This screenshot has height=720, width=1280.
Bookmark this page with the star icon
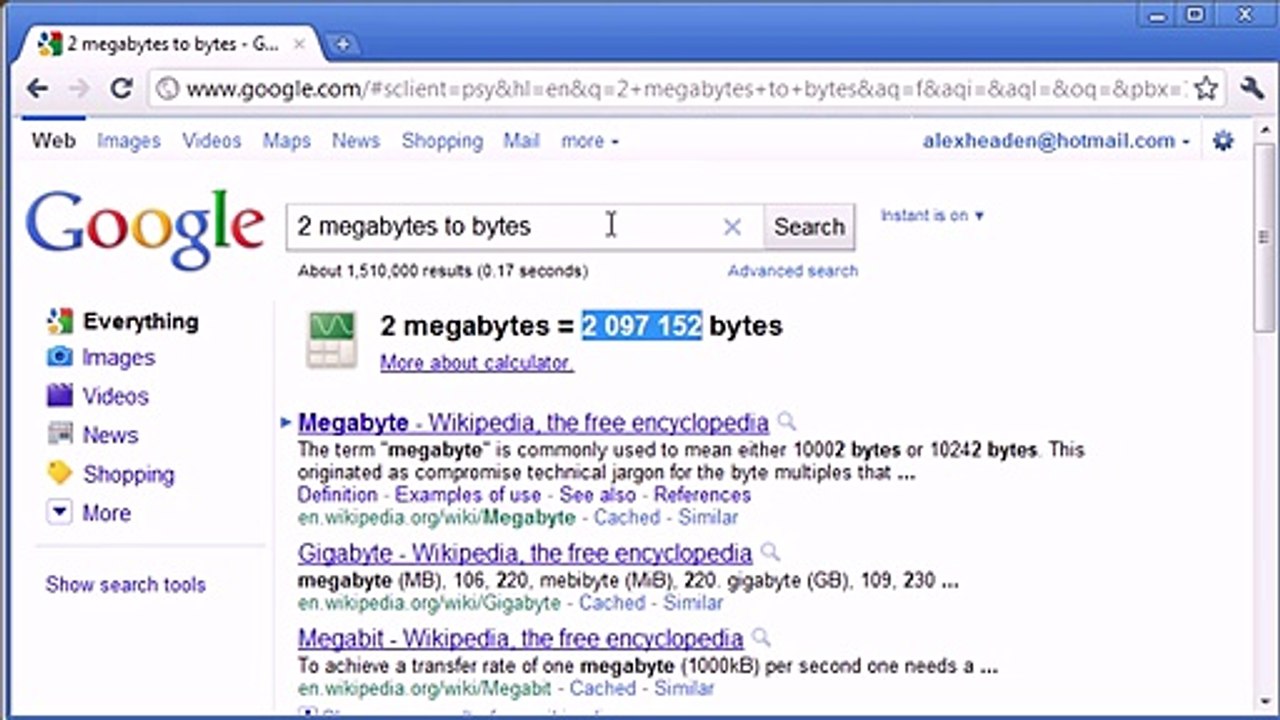(x=1207, y=88)
